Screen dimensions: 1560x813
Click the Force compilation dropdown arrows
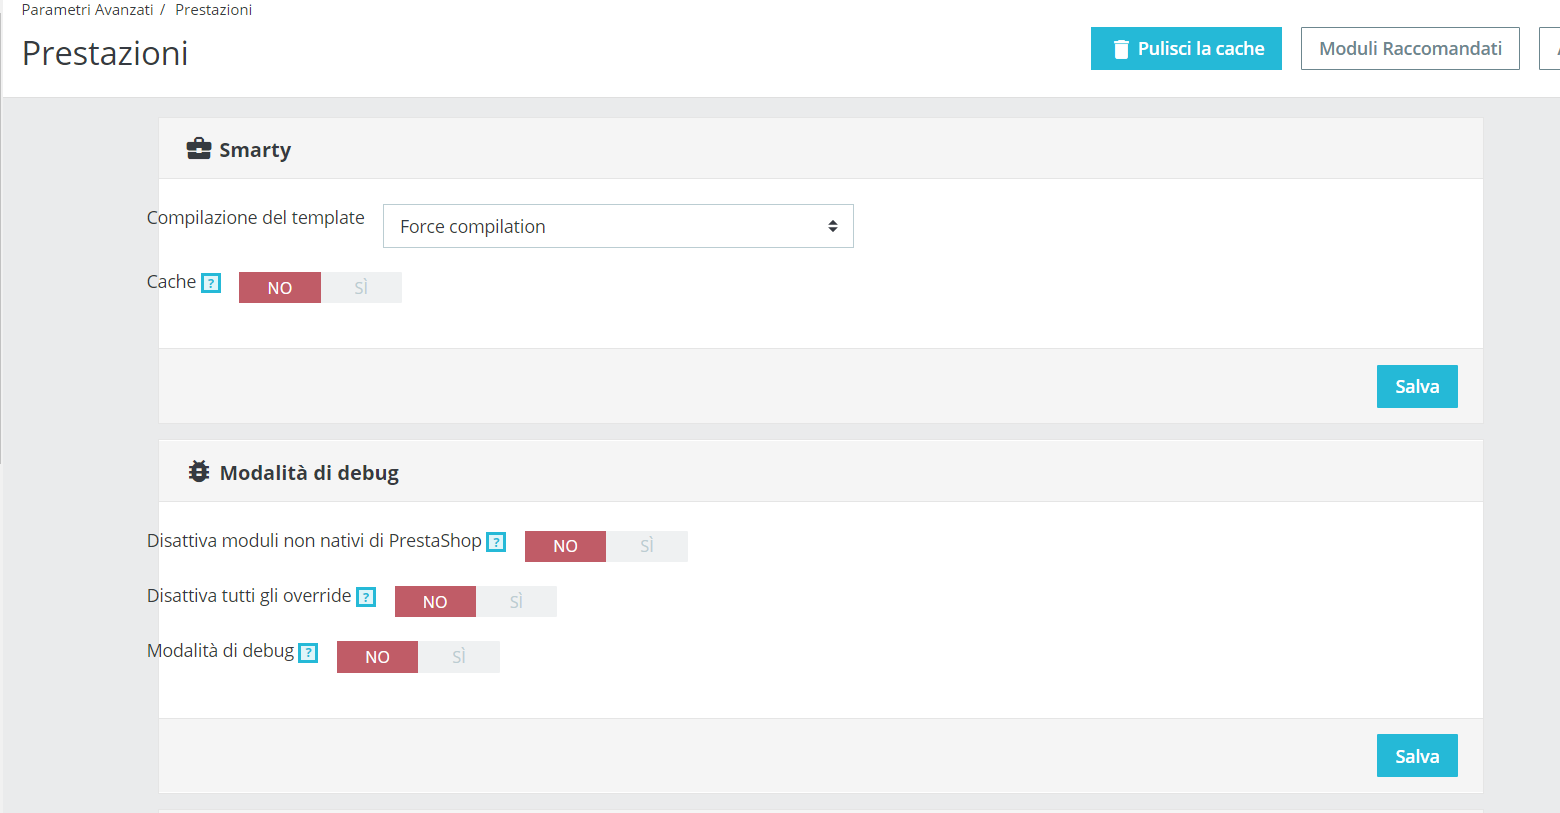(x=832, y=227)
